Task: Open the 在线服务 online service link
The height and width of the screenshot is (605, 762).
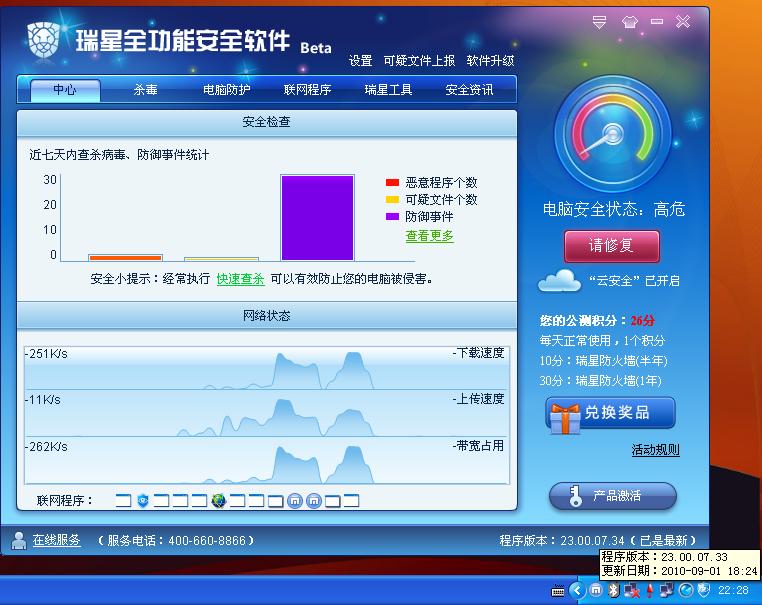Action: (x=56, y=540)
